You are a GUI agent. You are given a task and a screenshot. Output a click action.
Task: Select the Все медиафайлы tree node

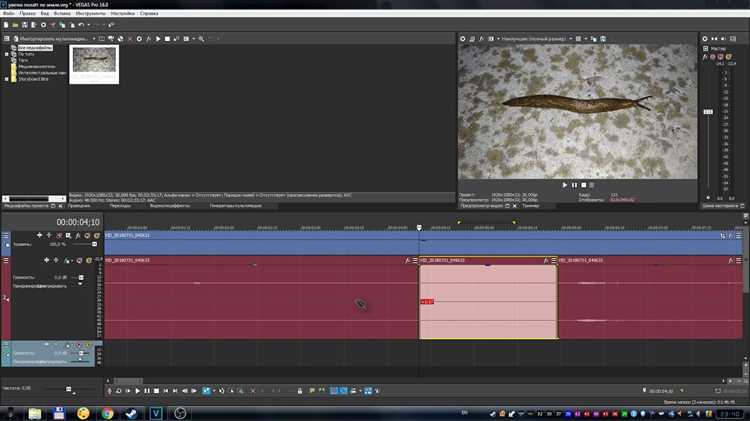pos(35,48)
